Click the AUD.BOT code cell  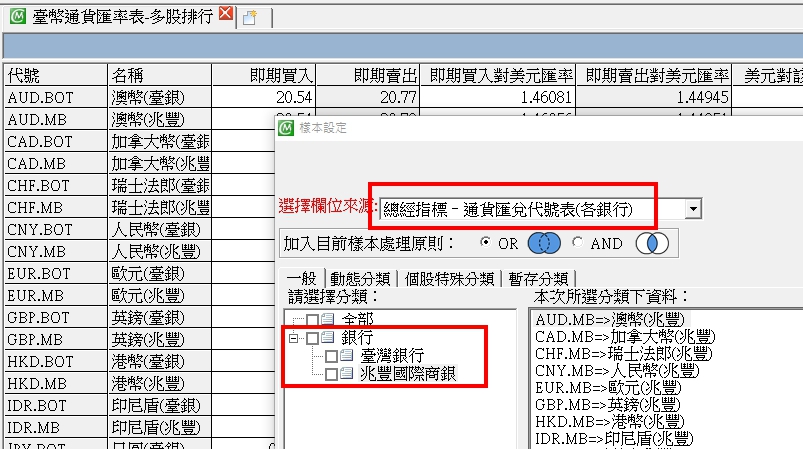[x=55, y=97]
